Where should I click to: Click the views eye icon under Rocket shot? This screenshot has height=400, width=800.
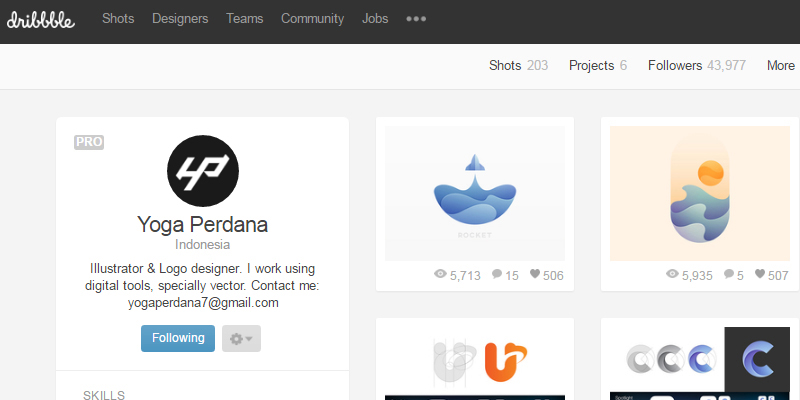coord(440,274)
